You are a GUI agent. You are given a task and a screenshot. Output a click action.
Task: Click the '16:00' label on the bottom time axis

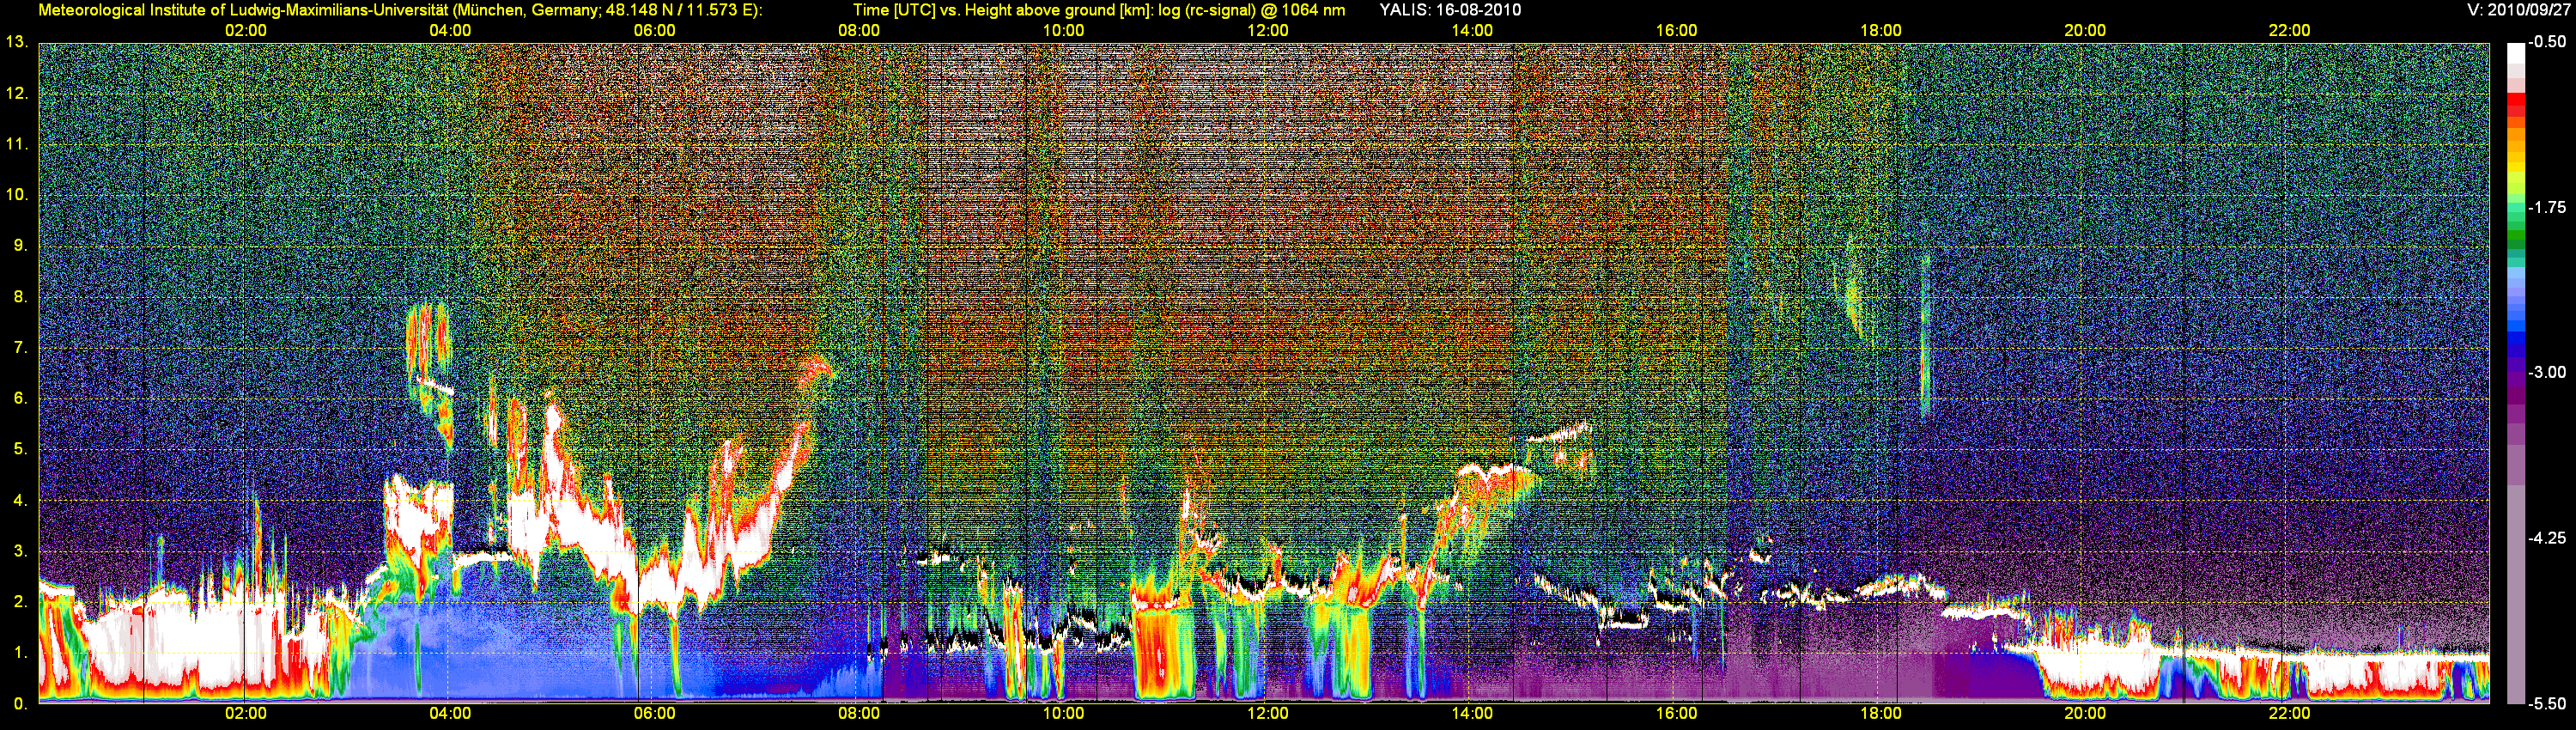1676,713
